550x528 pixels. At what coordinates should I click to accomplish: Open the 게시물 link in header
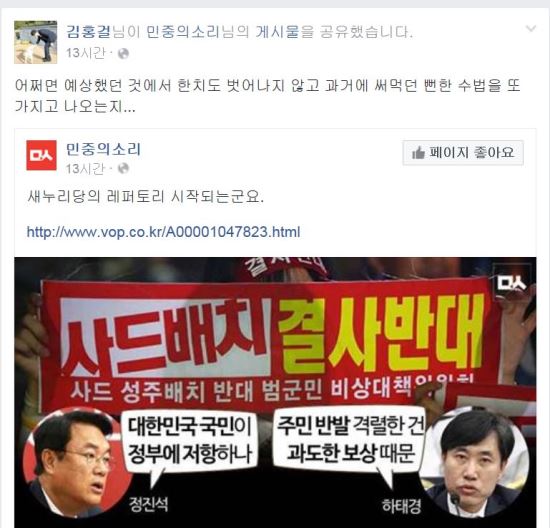click(277, 32)
